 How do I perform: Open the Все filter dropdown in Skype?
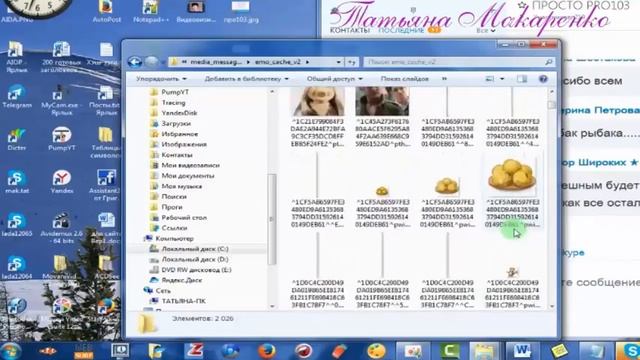(x=485, y=31)
